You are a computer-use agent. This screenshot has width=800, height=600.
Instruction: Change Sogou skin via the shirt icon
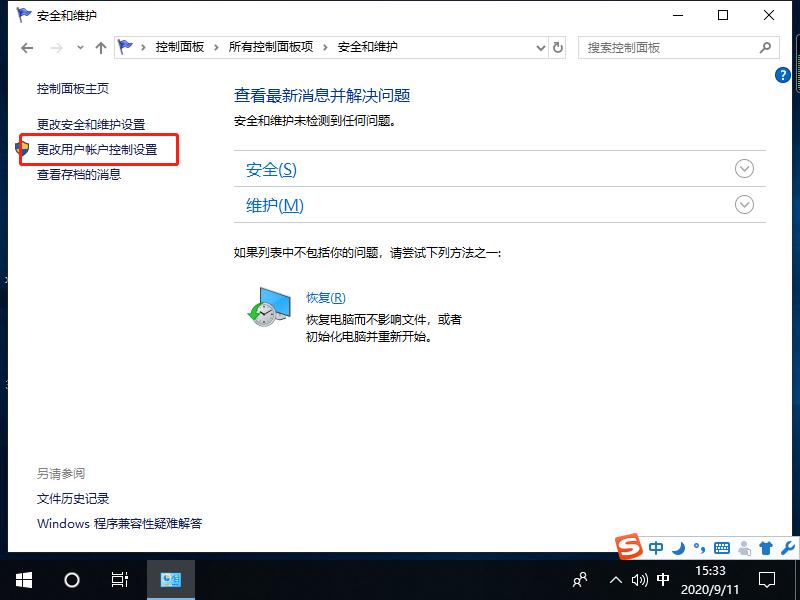tap(766, 548)
